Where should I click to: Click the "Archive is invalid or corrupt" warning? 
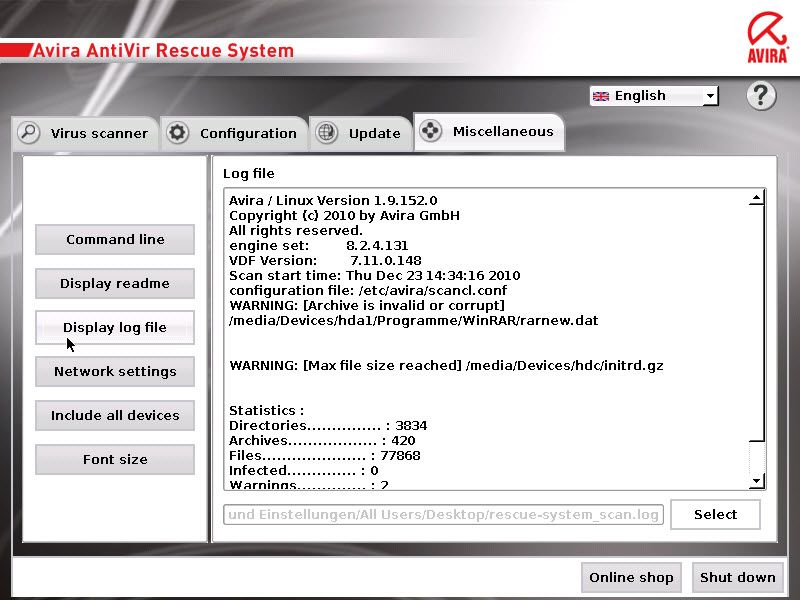367,305
